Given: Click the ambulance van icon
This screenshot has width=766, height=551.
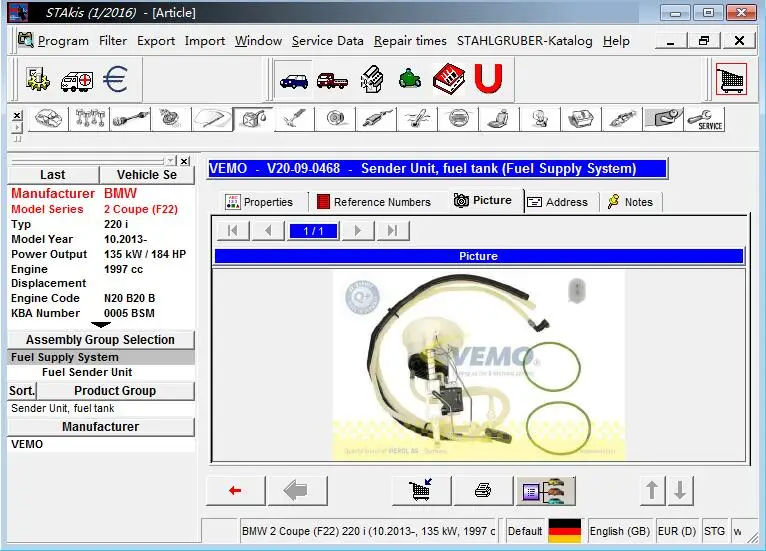Looking at the screenshot, I should click(x=77, y=80).
